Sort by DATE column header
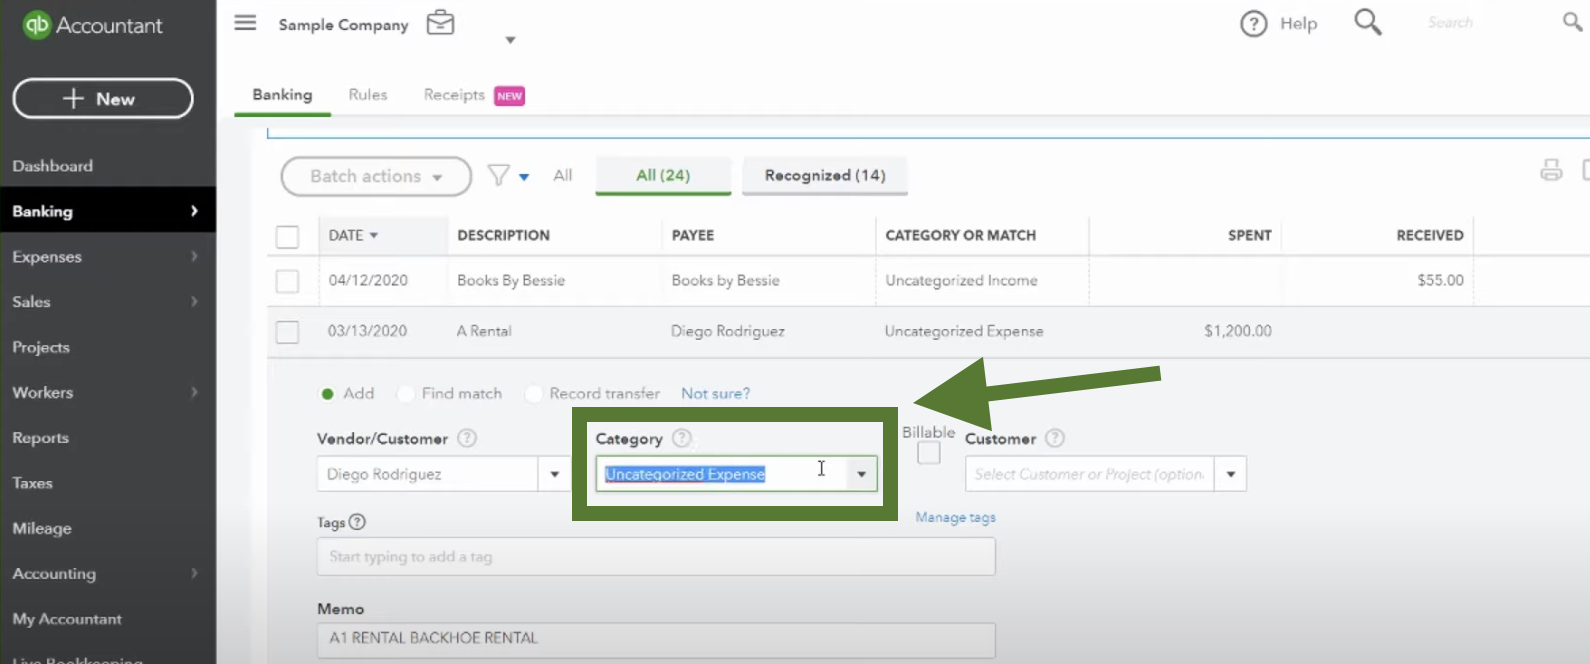The height and width of the screenshot is (664, 1590). coord(353,235)
